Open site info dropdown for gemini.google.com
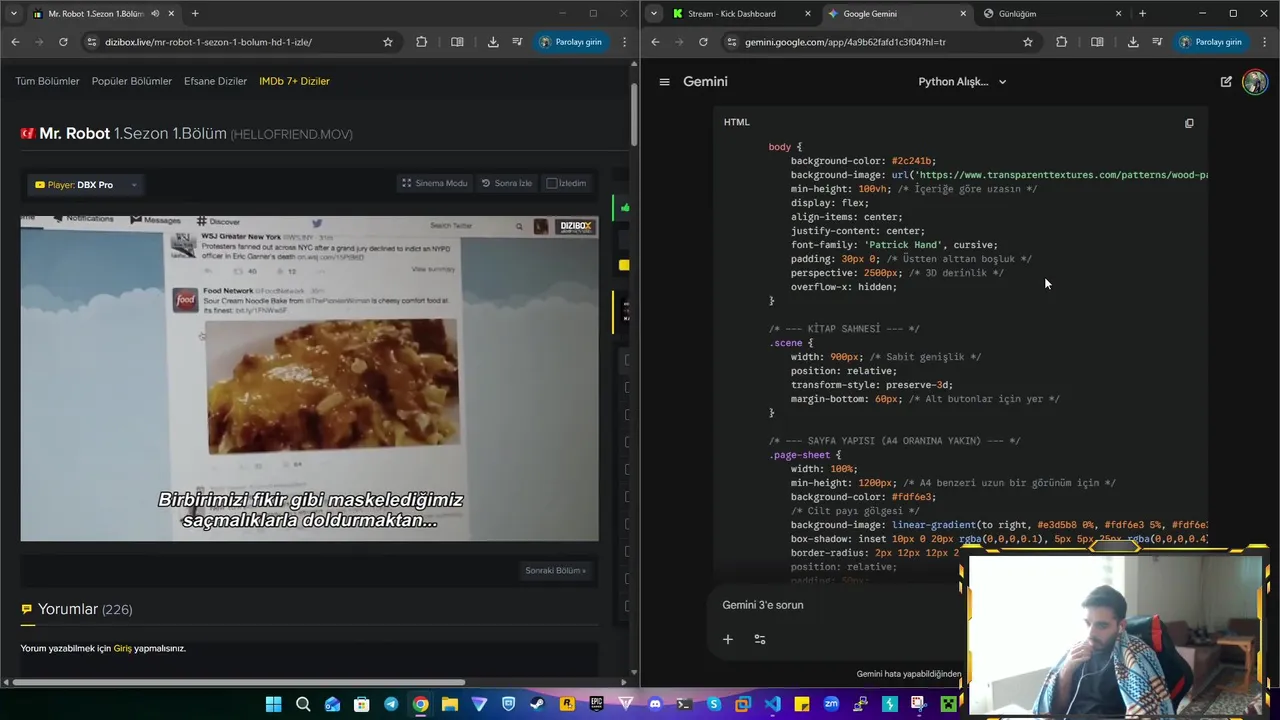The width and height of the screenshot is (1280, 720). 732,42
